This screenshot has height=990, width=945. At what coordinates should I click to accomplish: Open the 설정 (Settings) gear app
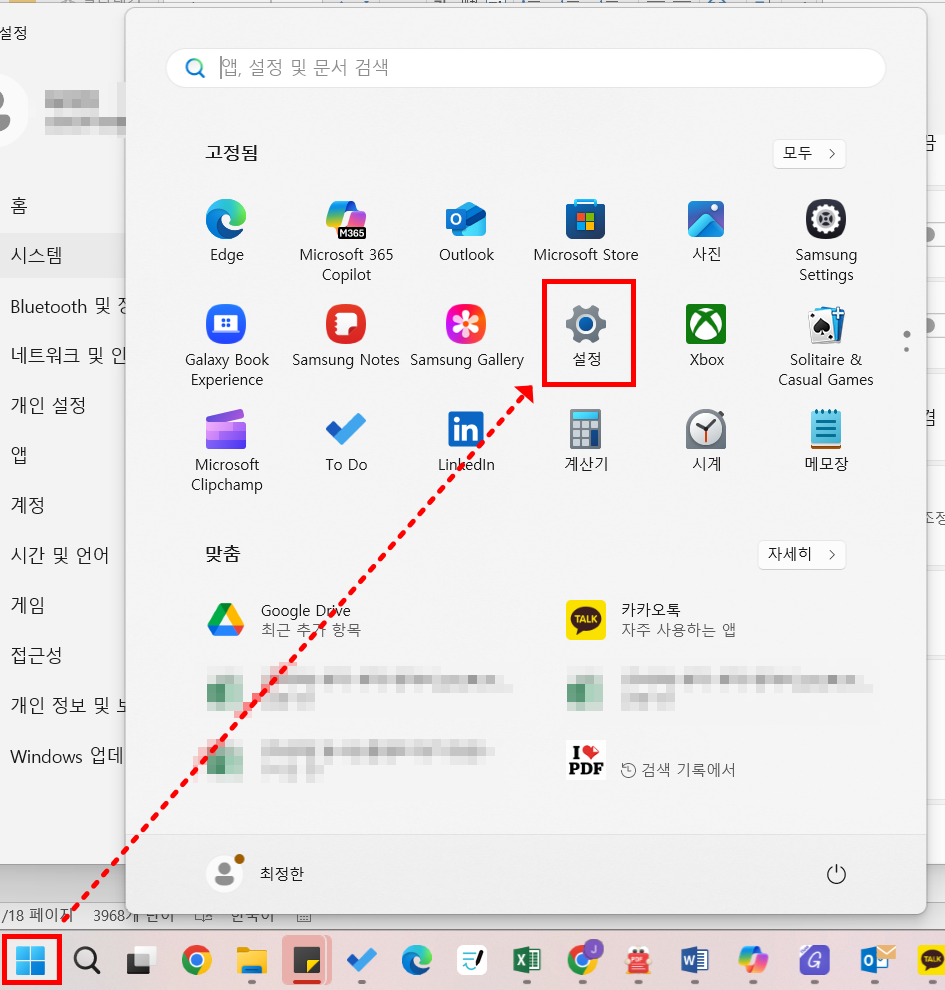587,335
